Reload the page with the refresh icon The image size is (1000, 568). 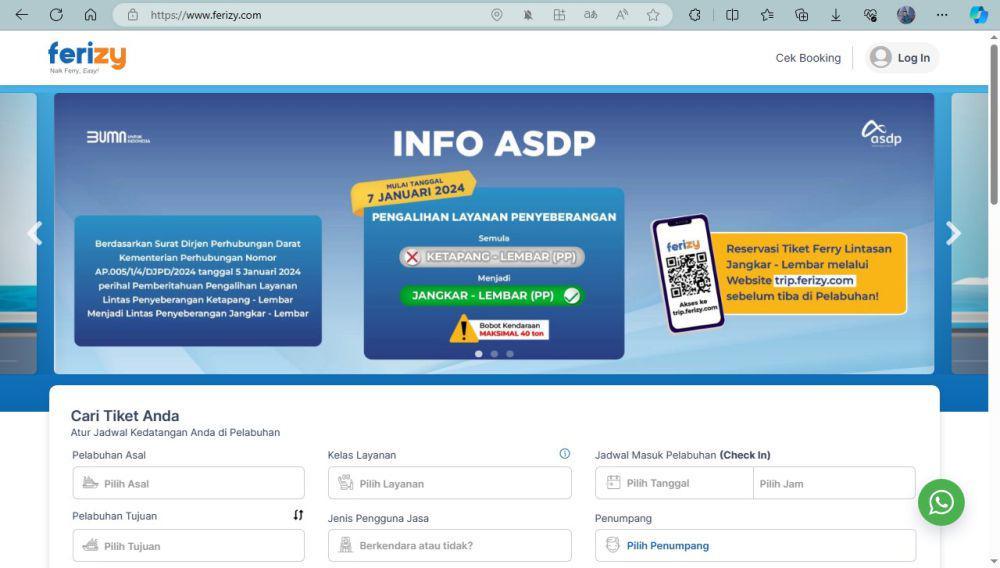[x=56, y=15]
